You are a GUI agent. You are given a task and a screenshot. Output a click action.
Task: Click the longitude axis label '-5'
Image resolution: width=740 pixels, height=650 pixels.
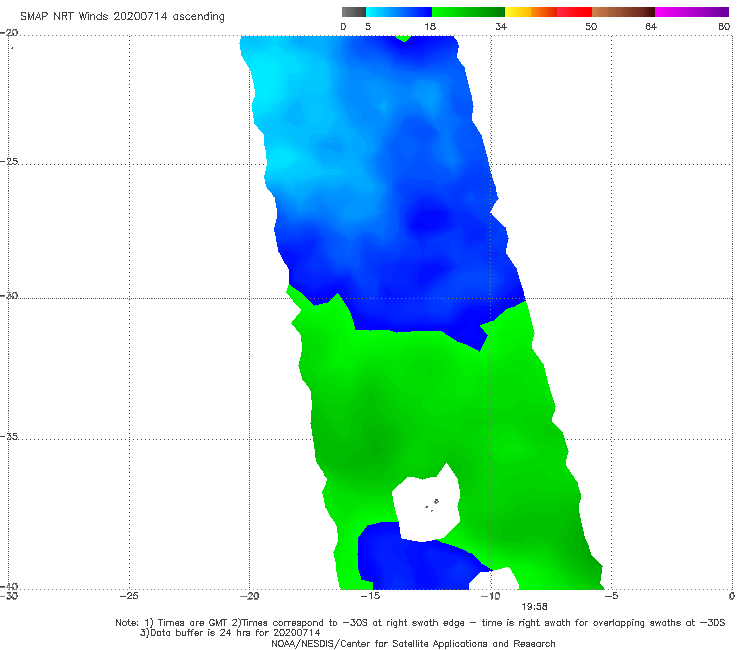[x=611, y=596]
